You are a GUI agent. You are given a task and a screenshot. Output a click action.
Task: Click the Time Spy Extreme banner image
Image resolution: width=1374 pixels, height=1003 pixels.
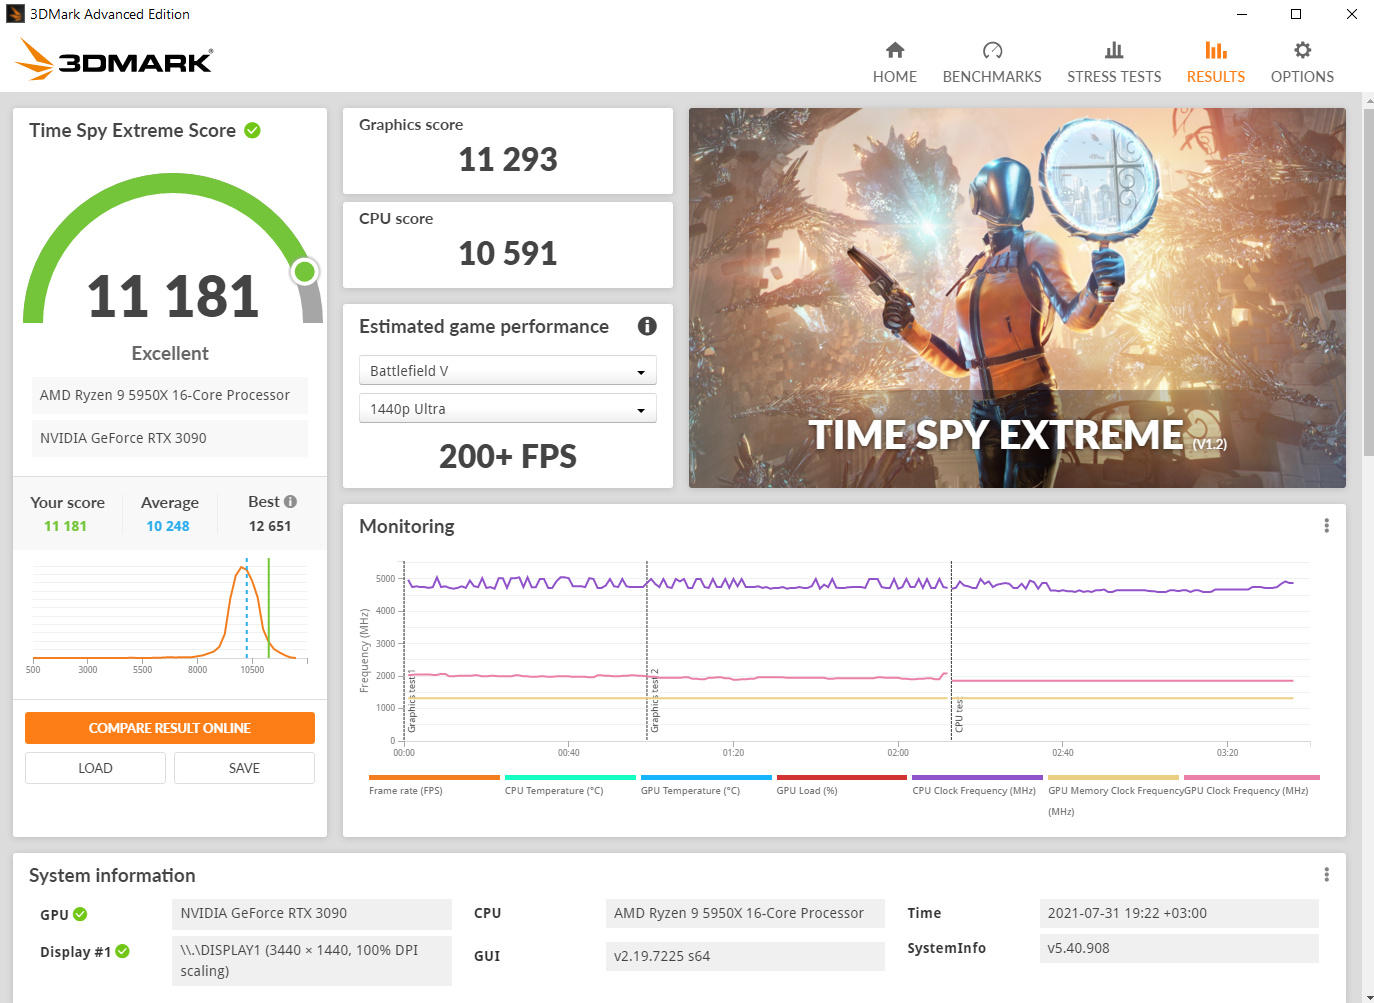tap(1017, 298)
